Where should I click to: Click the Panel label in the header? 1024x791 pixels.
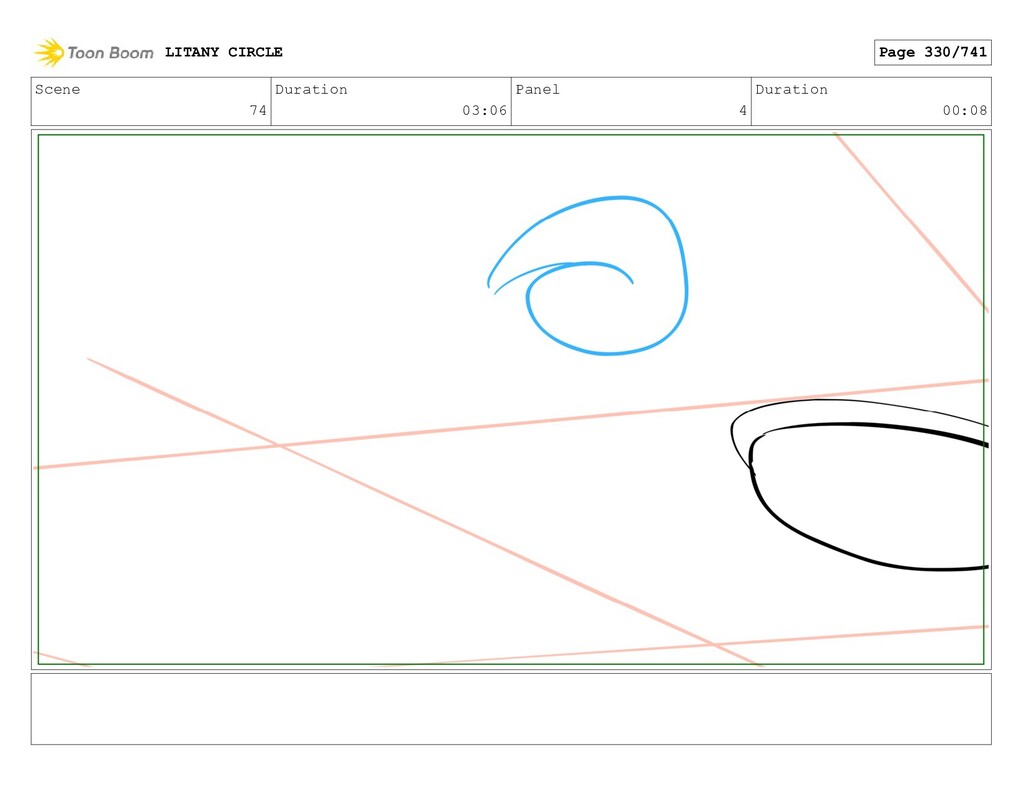[537, 89]
